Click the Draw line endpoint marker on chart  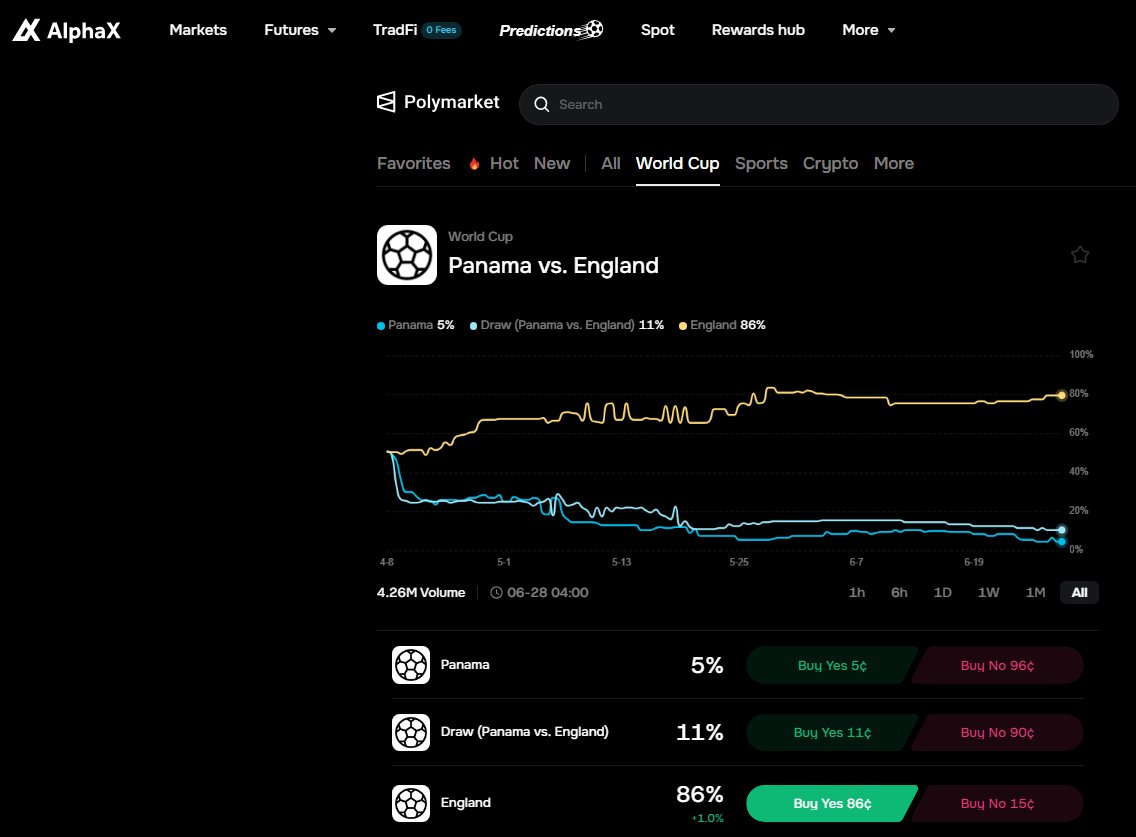1061,530
